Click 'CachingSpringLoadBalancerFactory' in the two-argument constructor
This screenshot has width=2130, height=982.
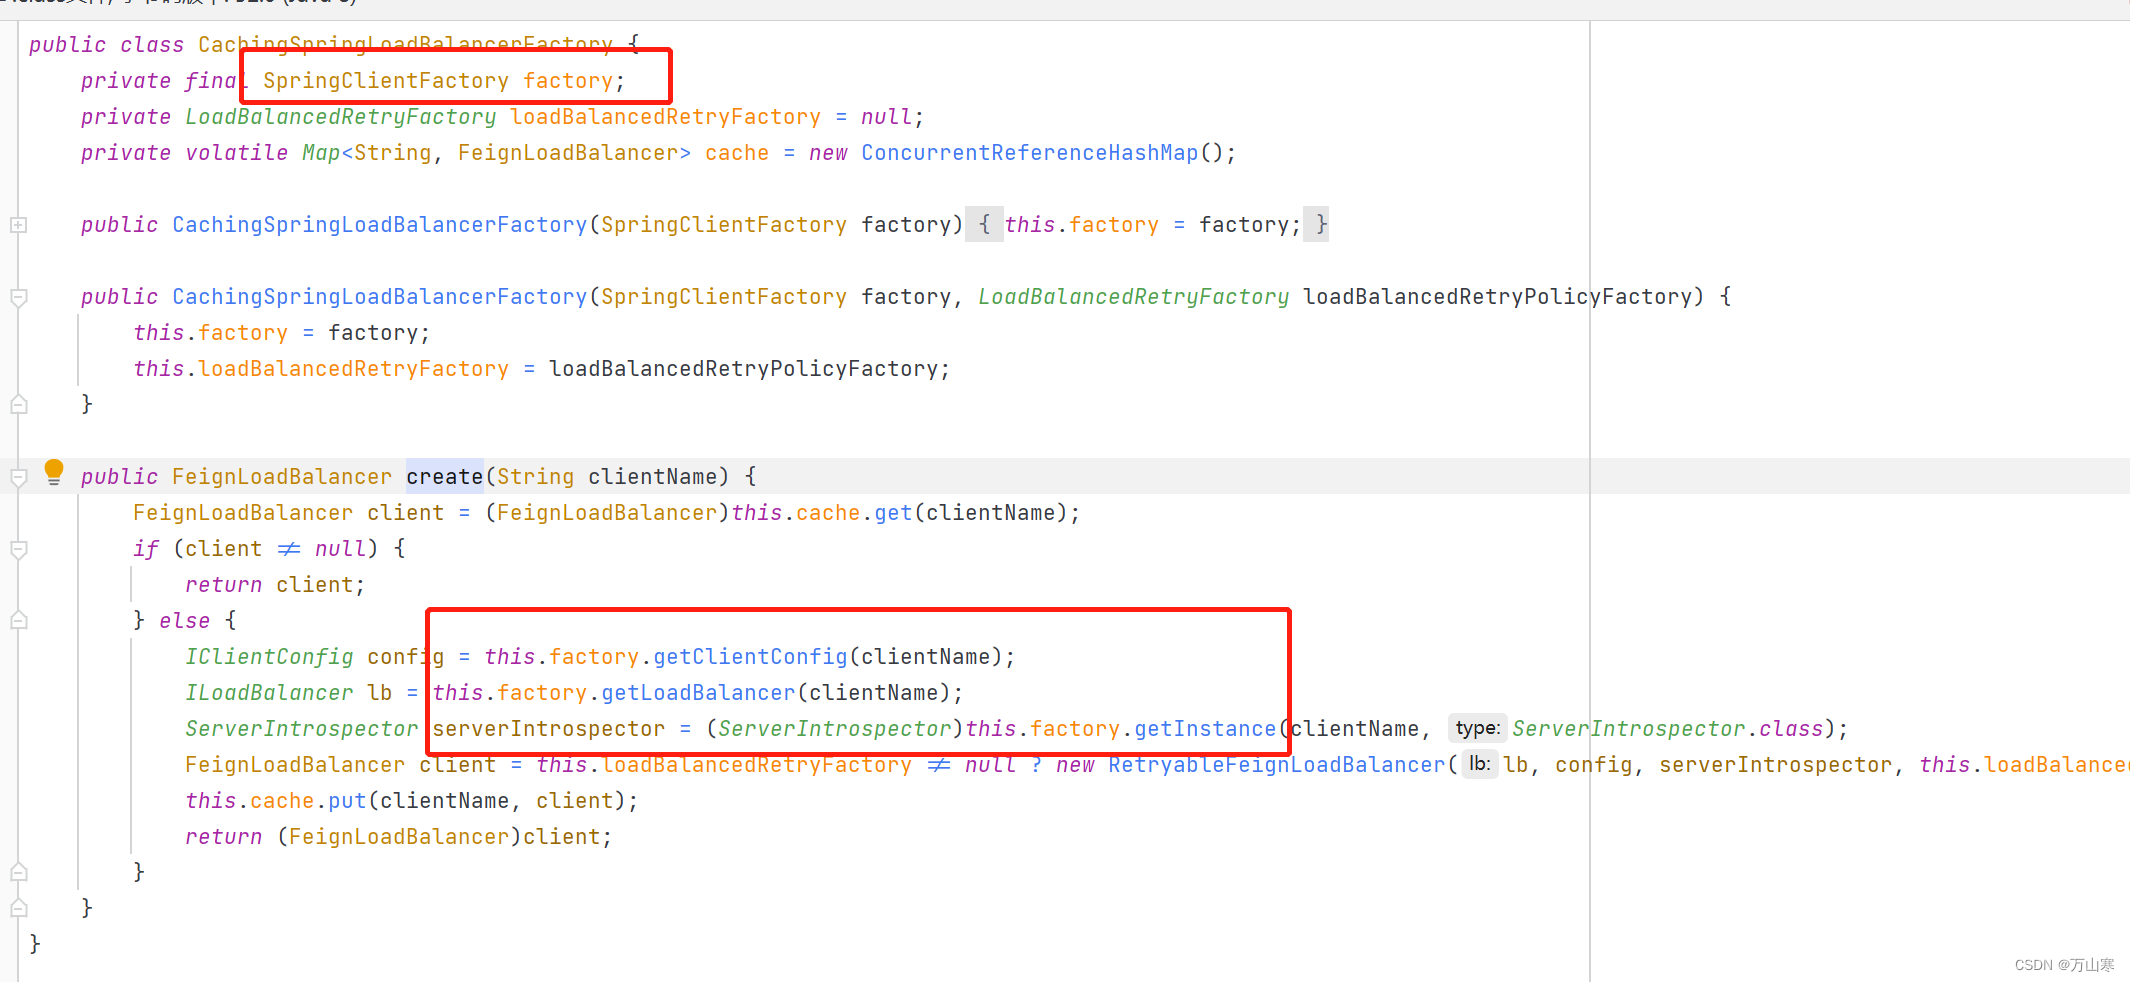[x=379, y=297]
